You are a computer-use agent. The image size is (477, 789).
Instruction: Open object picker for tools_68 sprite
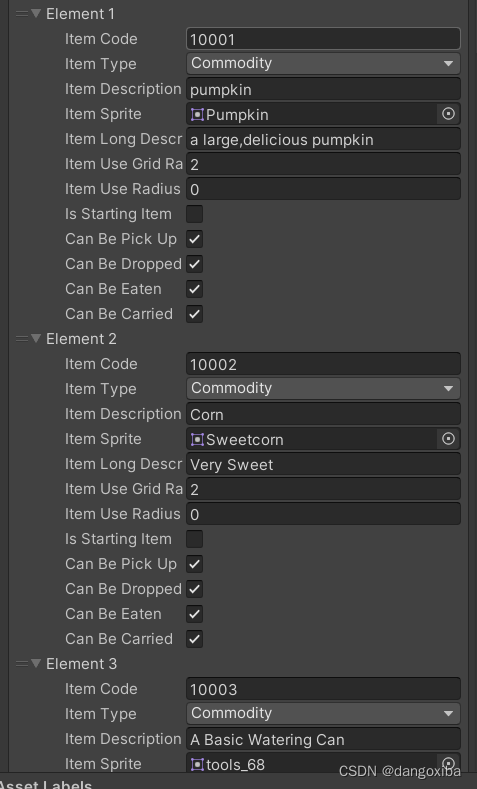tap(448, 763)
